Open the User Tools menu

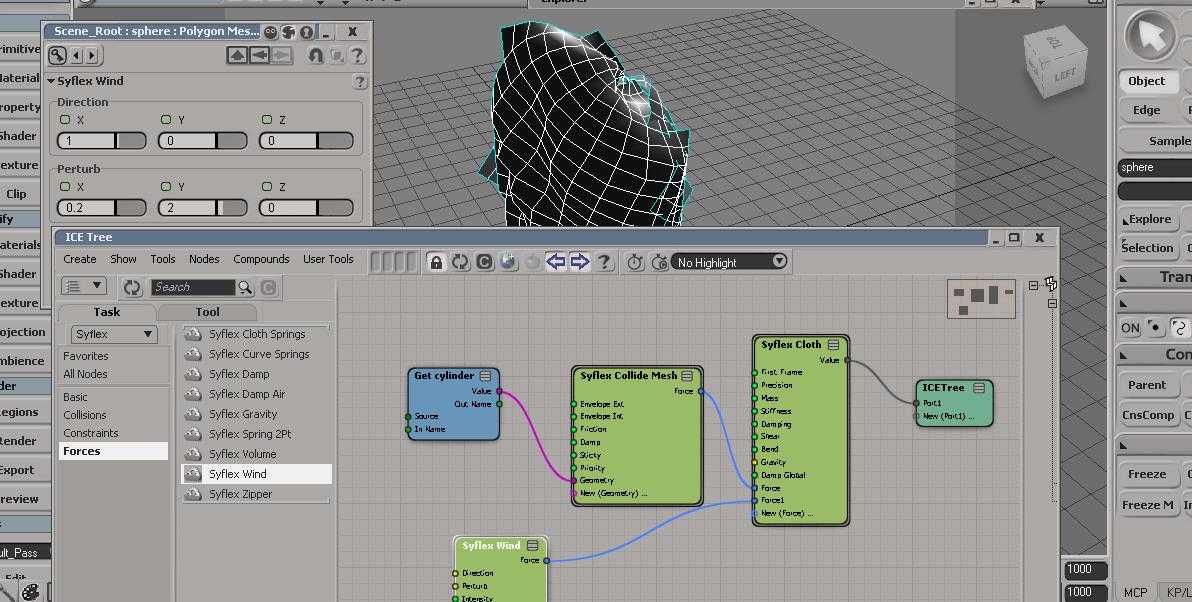(328, 259)
